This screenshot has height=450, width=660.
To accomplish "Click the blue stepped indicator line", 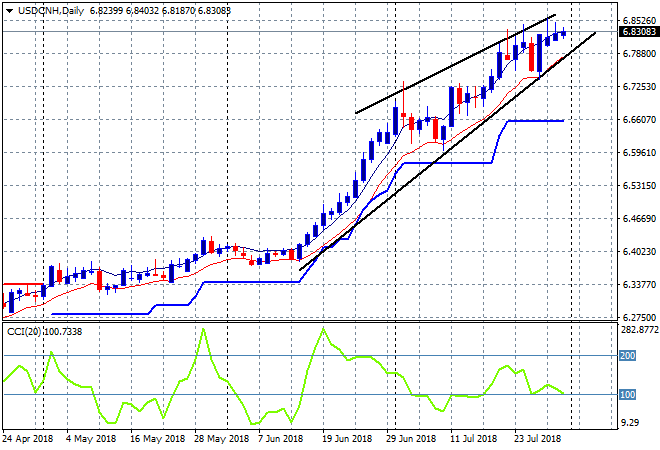I will [250, 281].
